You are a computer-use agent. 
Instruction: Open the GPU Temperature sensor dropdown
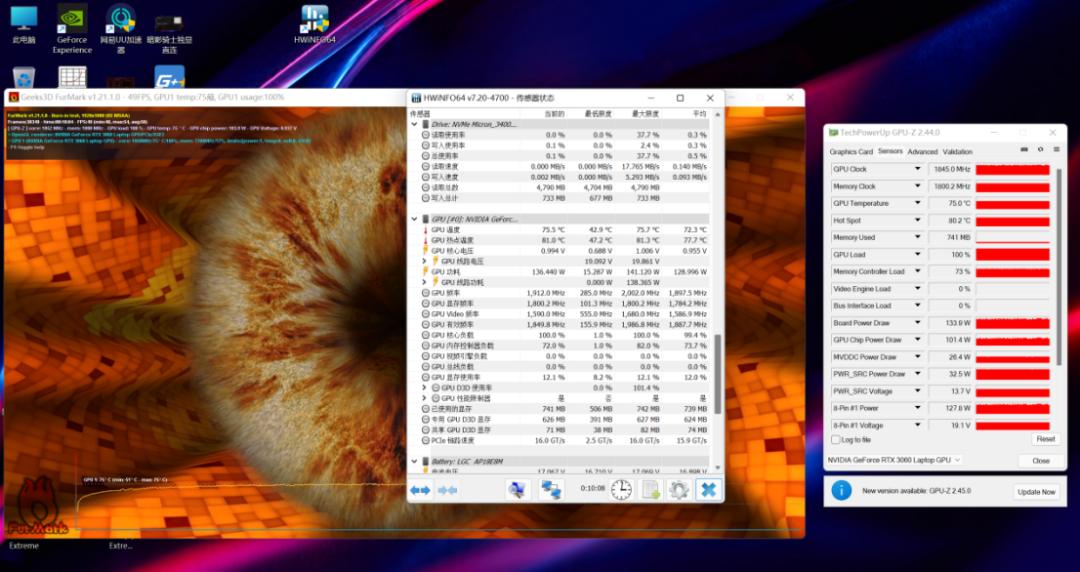coord(917,204)
